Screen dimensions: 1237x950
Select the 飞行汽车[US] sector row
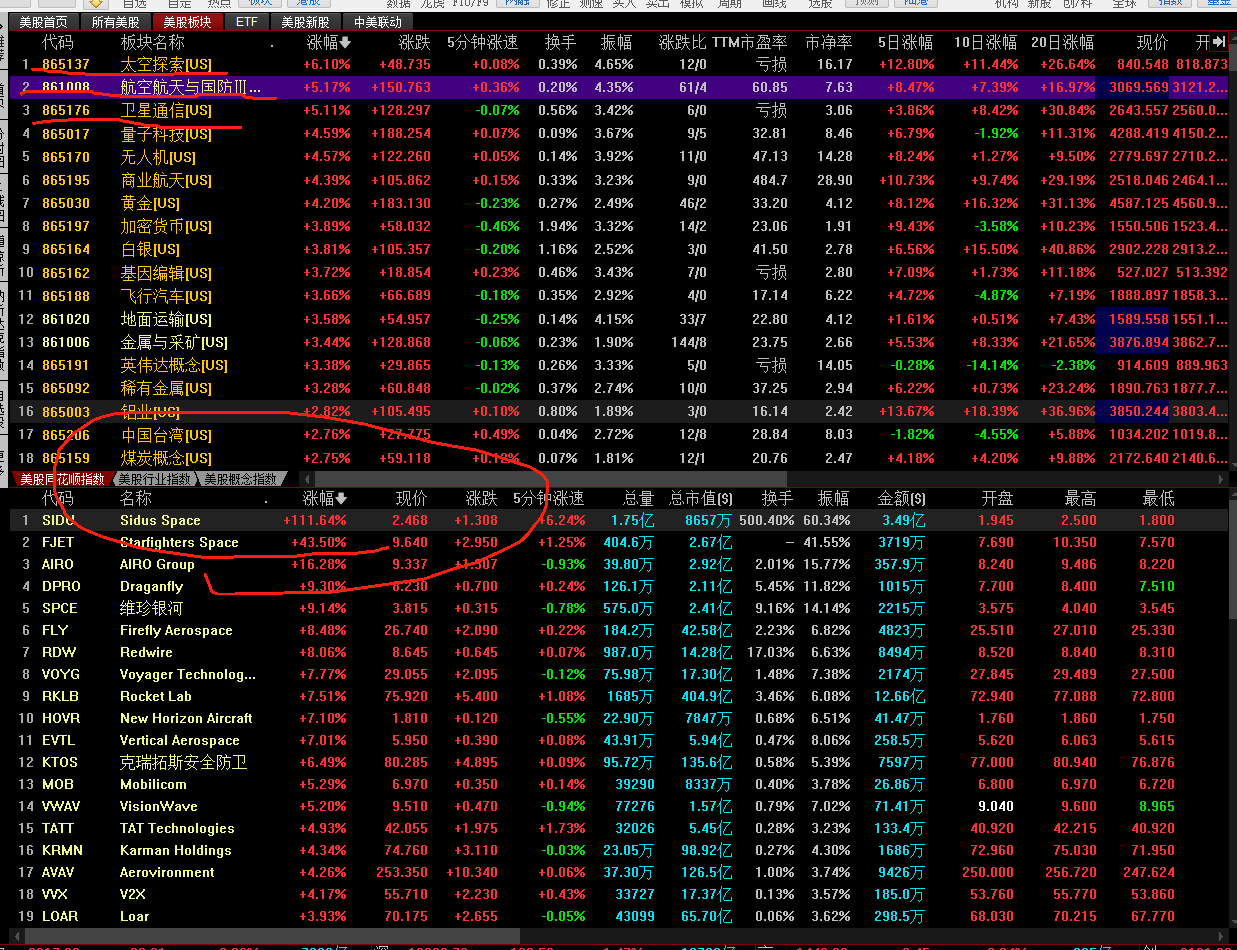(618, 296)
